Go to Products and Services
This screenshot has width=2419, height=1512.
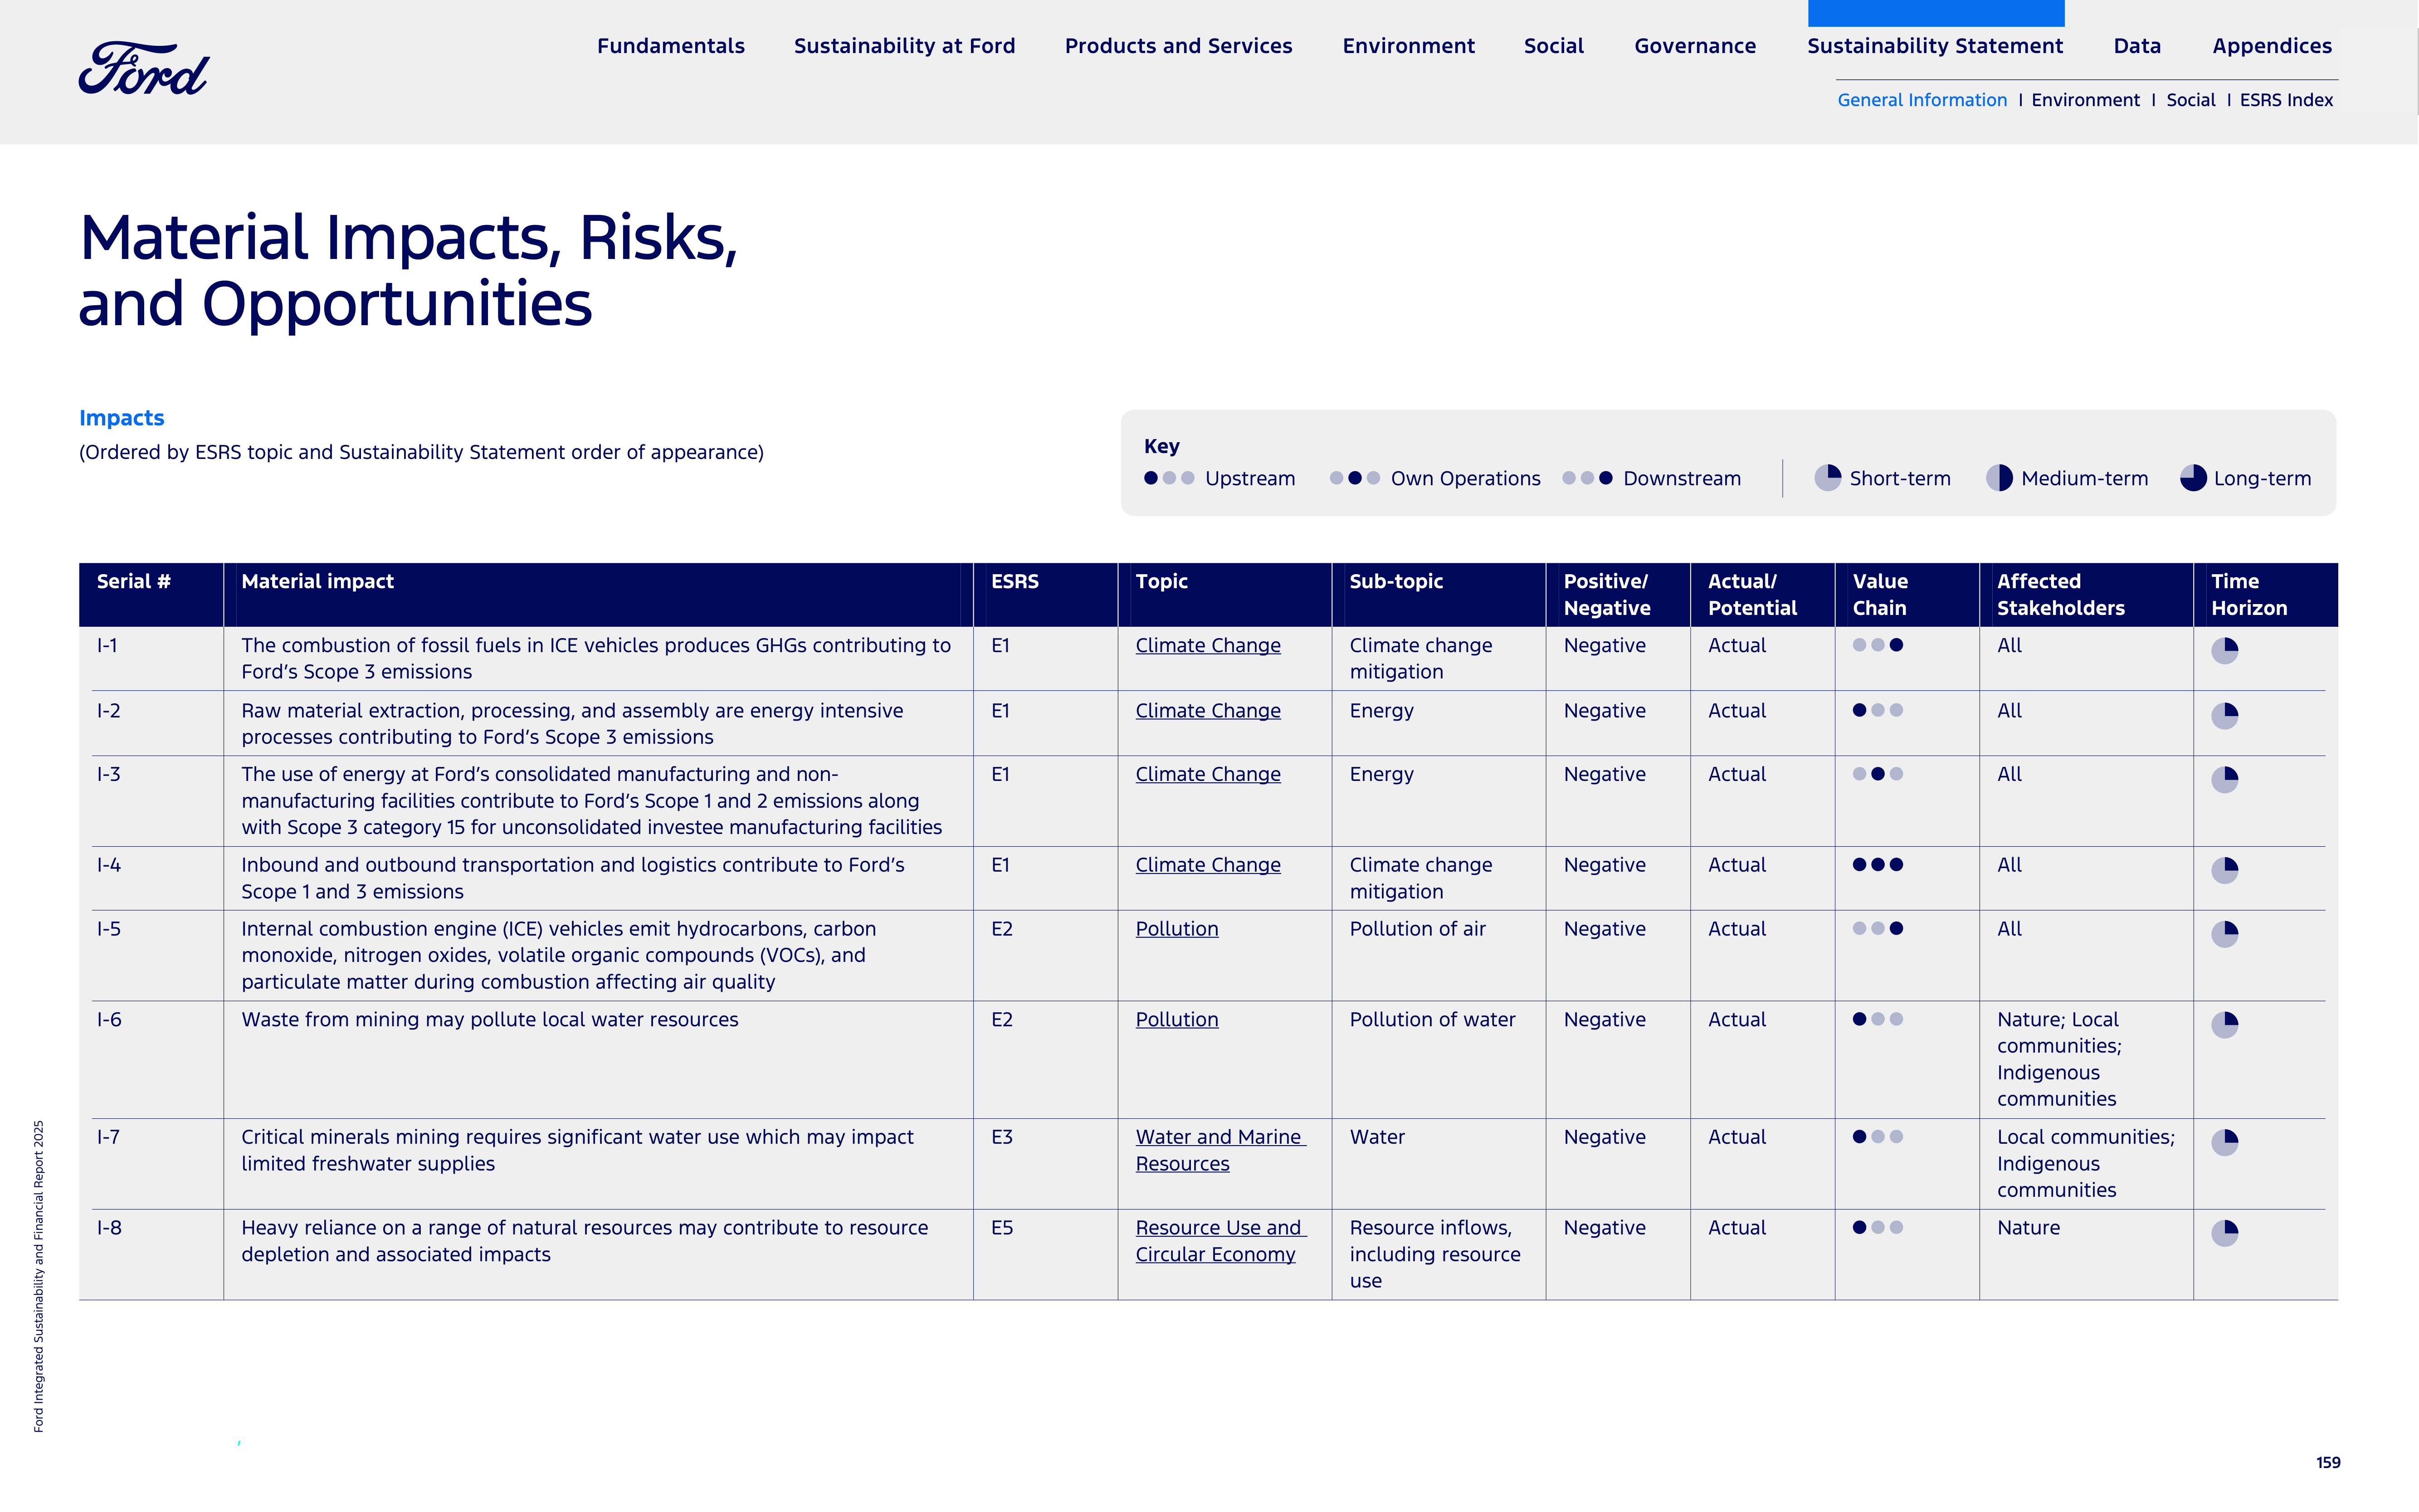(x=1178, y=46)
